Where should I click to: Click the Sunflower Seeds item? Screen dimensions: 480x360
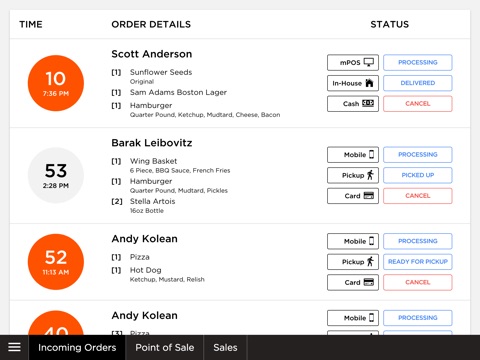click(161, 72)
